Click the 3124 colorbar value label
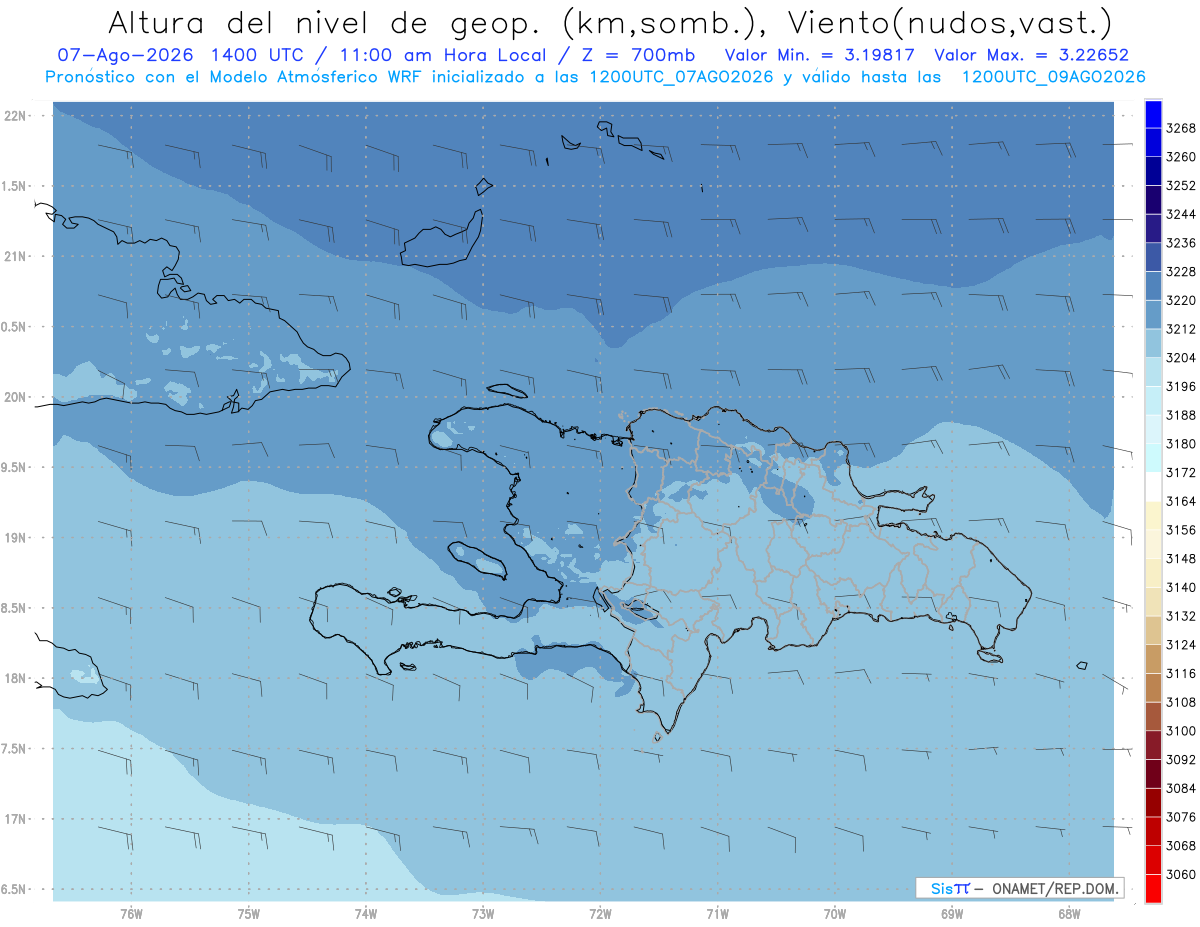 pyautogui.click(x=1181, y=645)
